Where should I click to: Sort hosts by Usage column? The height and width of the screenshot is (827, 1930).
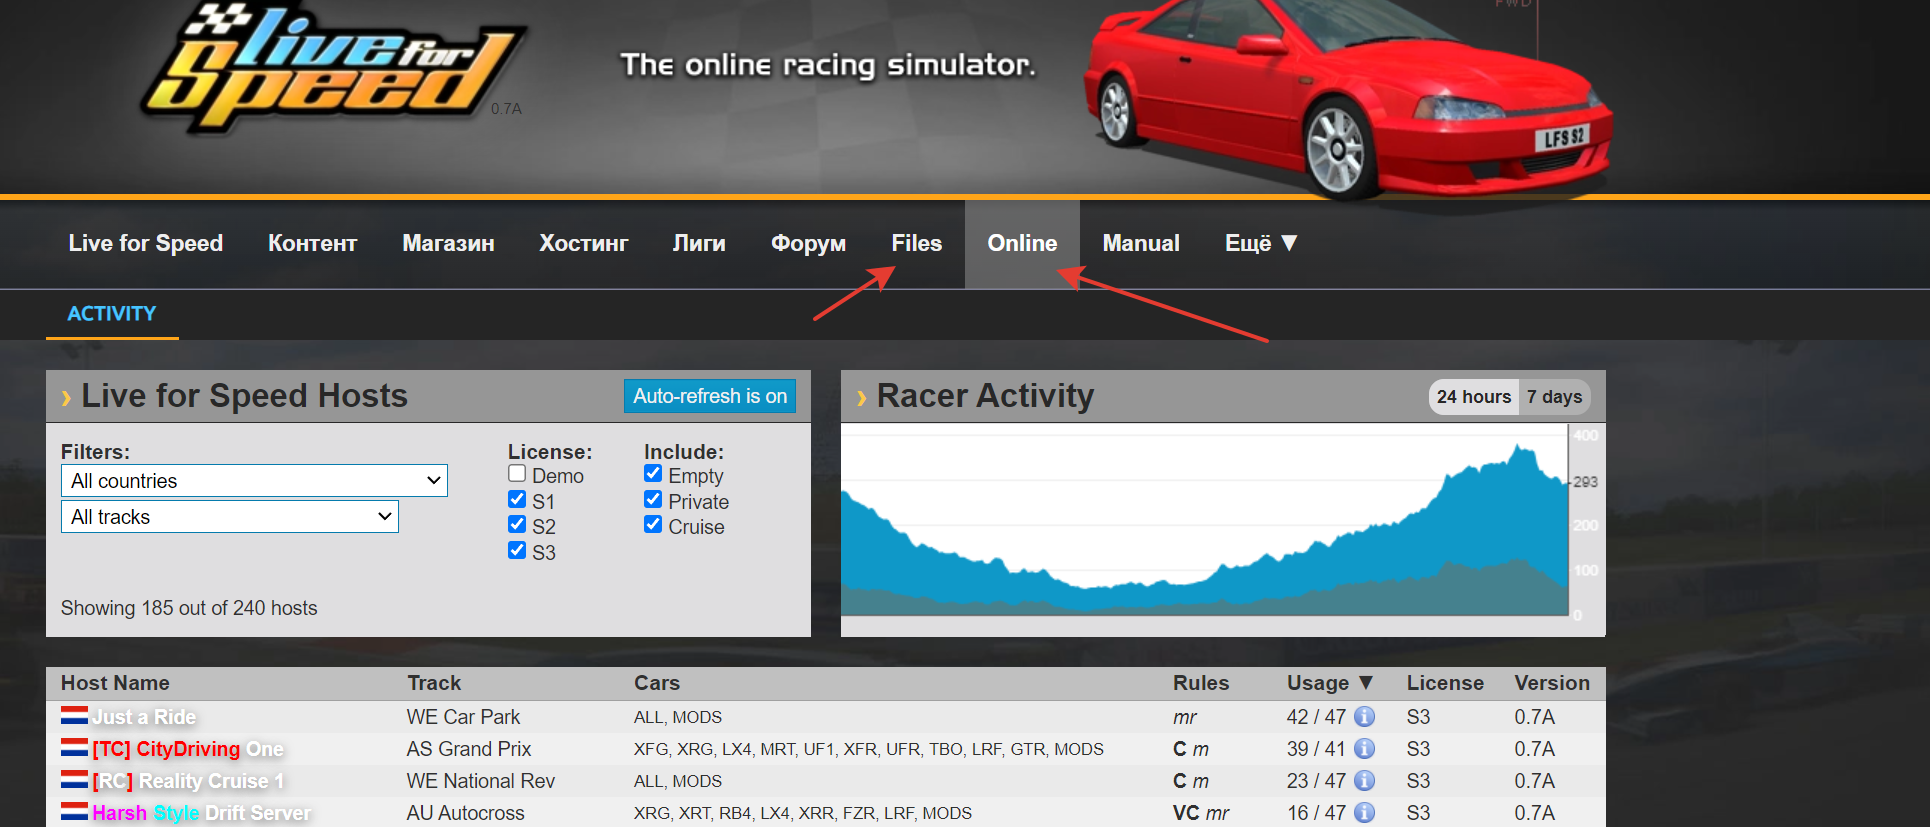point(1329,683)
